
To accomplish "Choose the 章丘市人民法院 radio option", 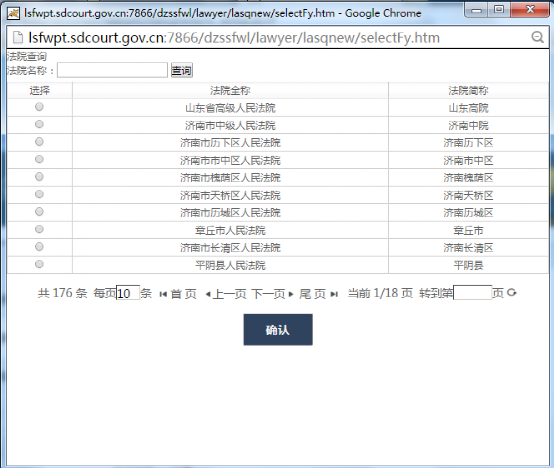I will [x=39, y=229].
